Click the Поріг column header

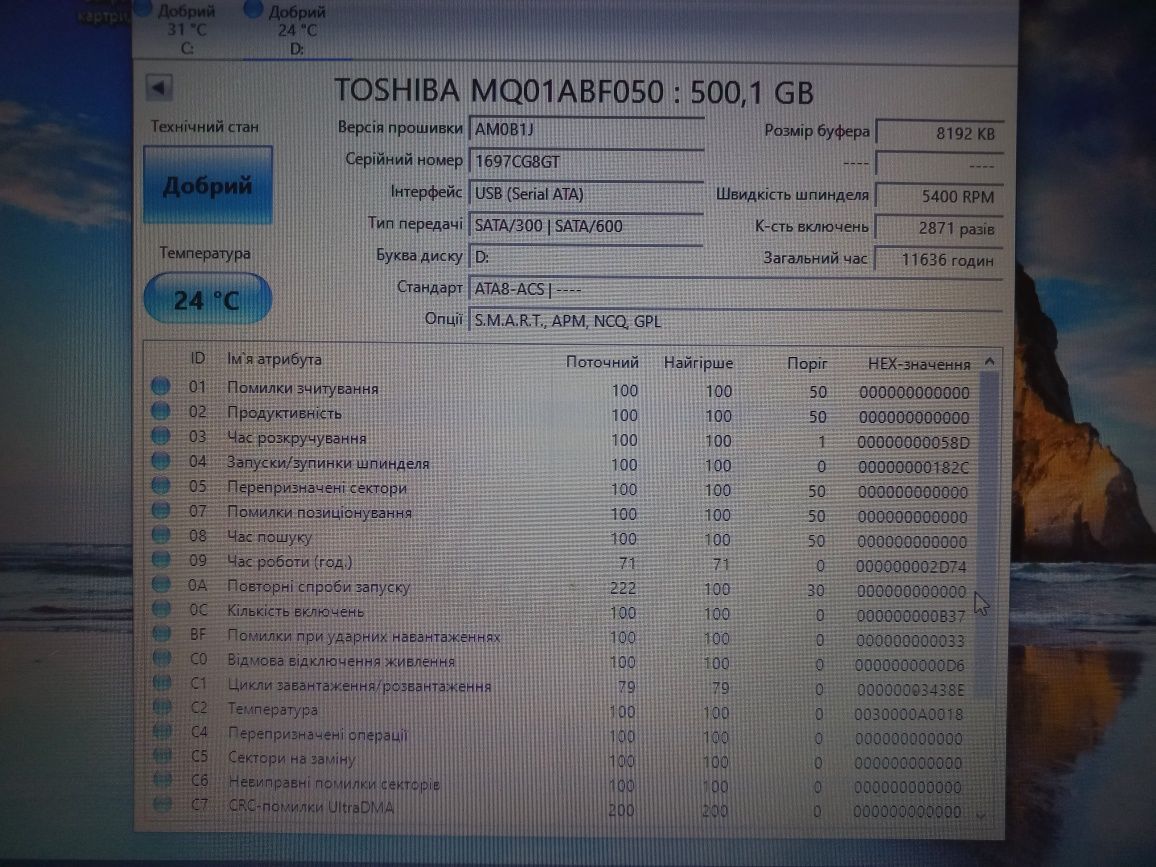coord(807,363)
